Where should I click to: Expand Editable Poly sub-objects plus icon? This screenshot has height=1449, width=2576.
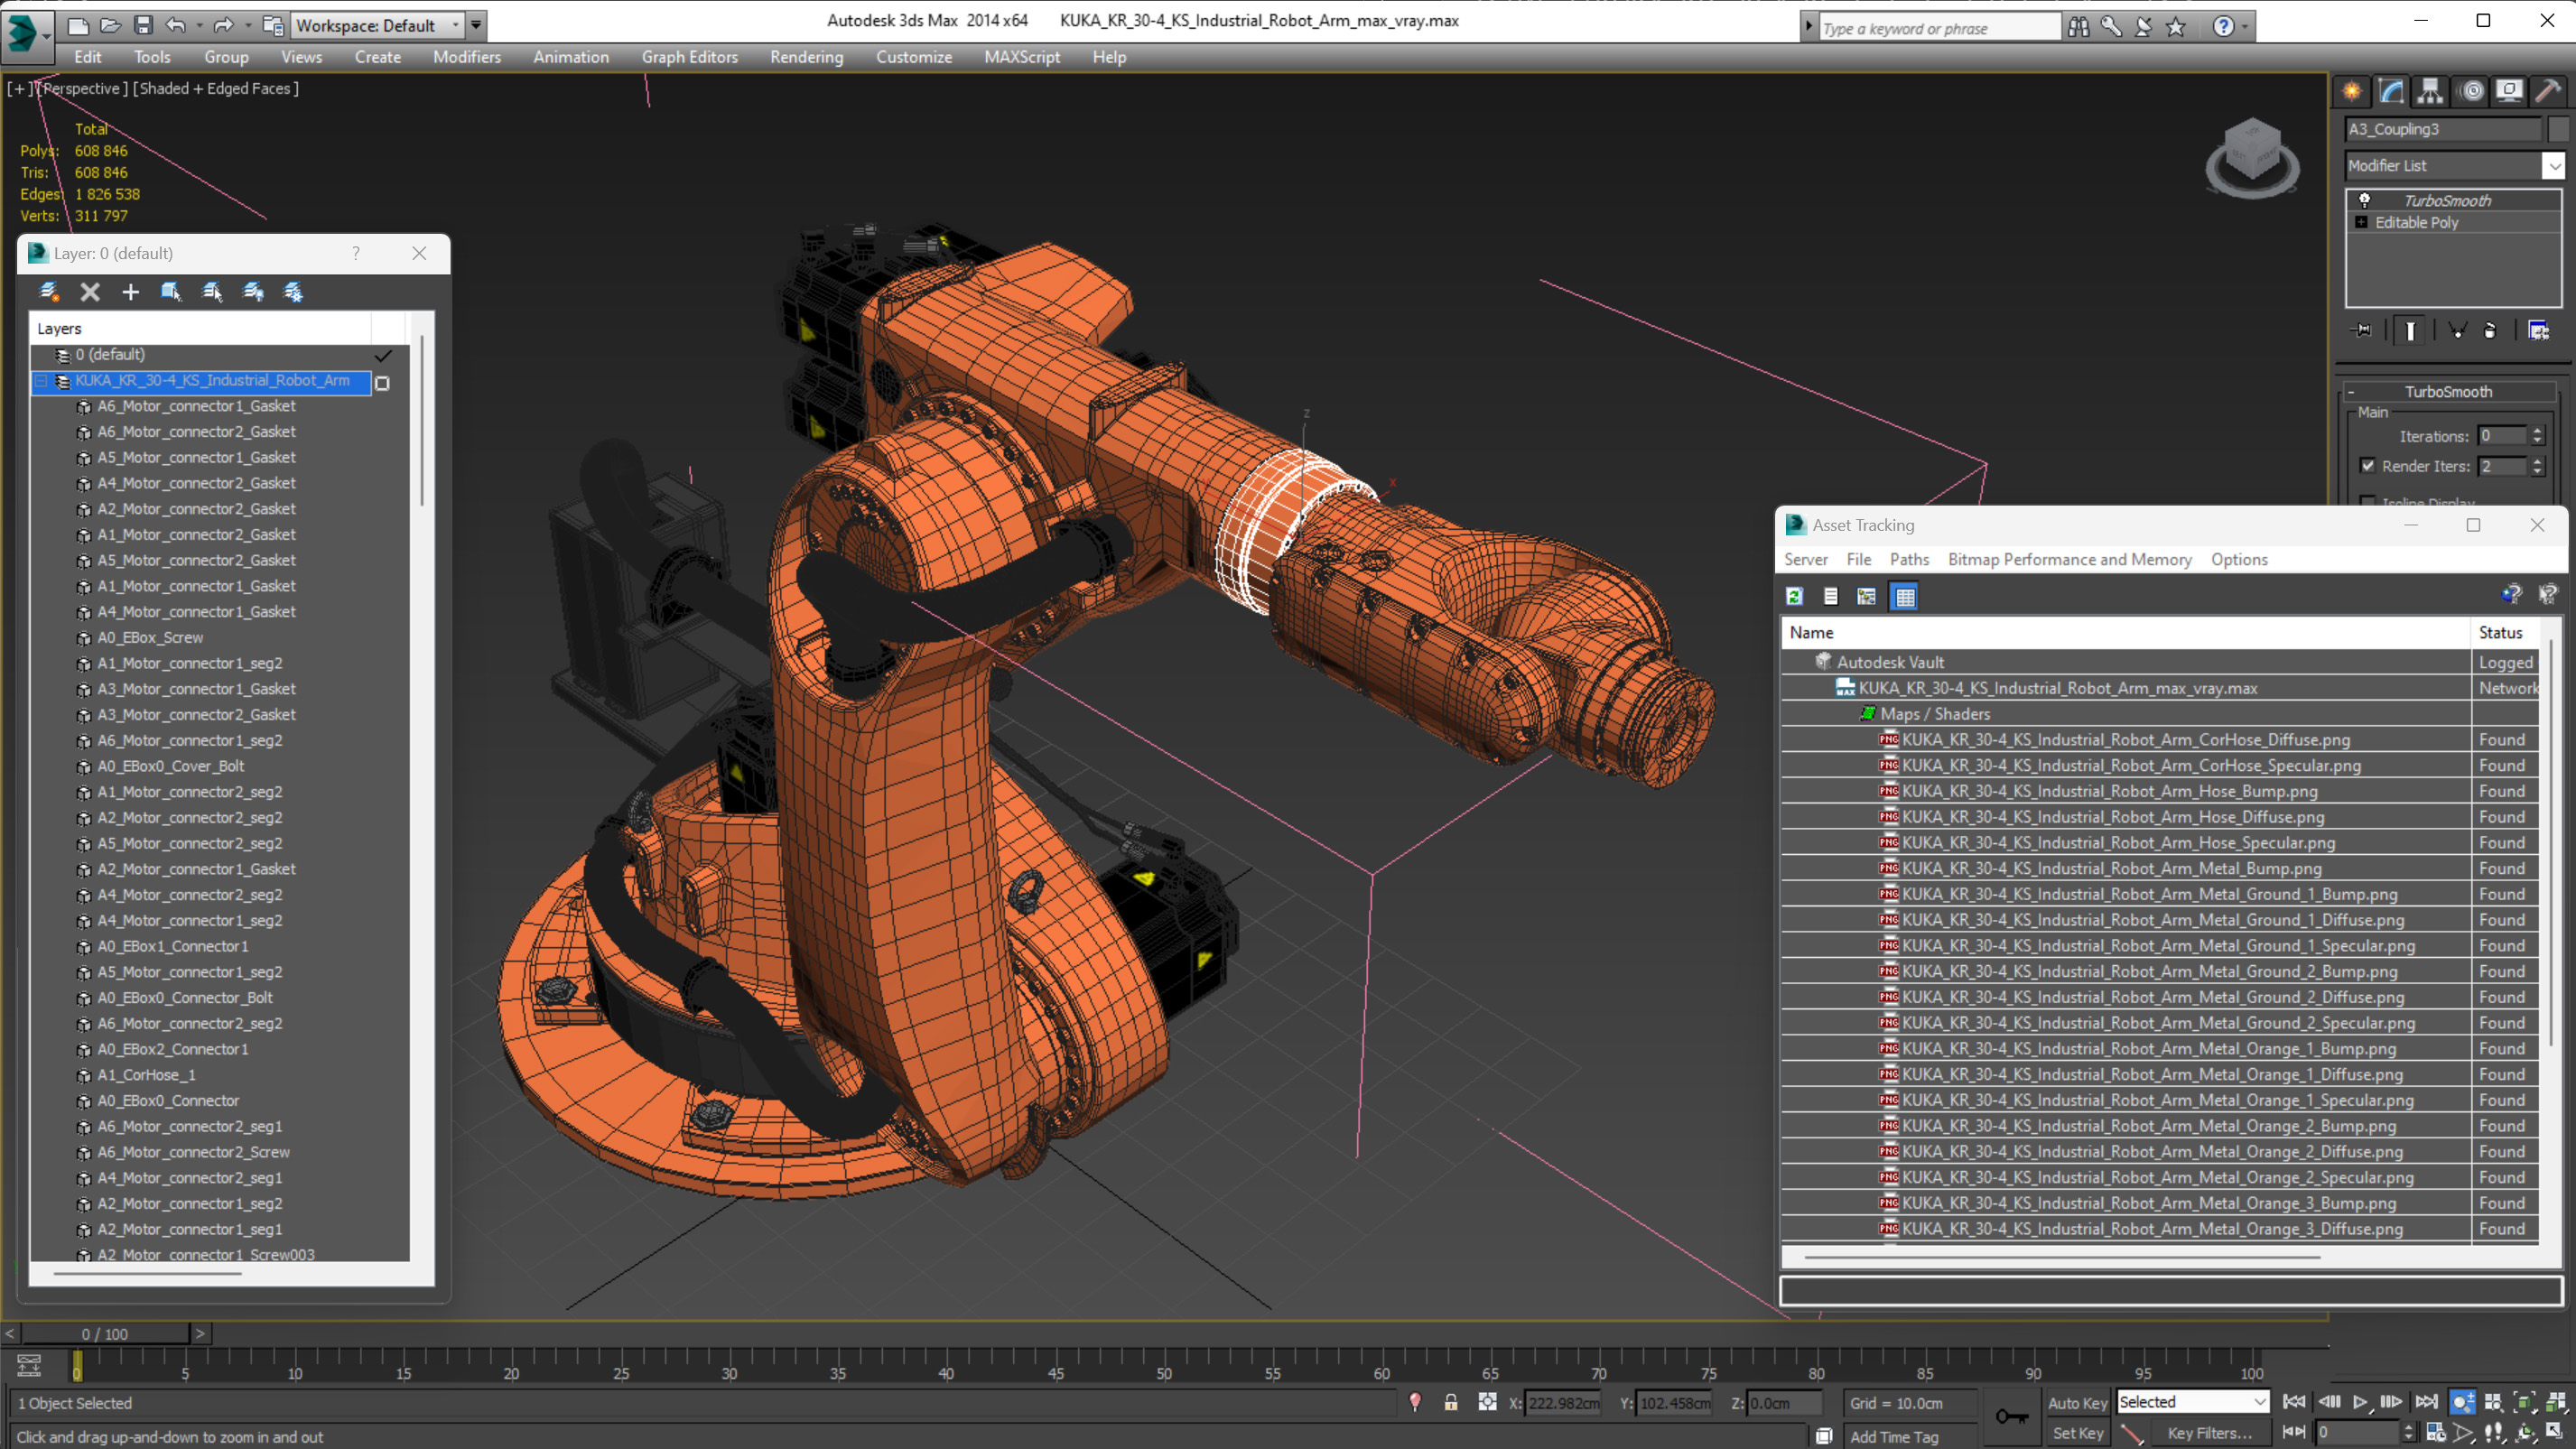coord(2361,222)
